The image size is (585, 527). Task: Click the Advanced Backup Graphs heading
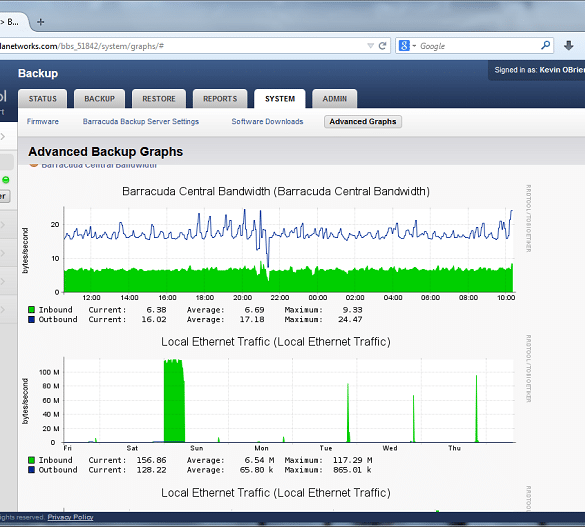pyautogui.click(x=106, y=152)
